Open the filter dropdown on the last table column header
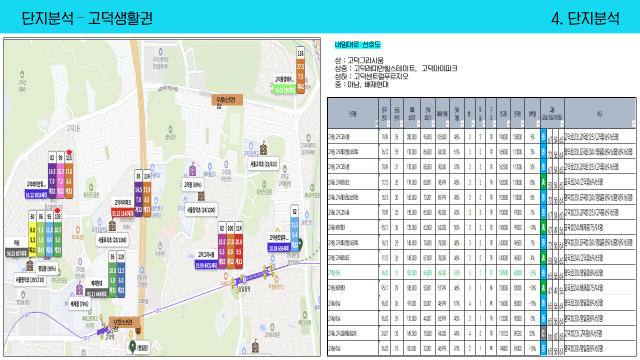The width and height of the screenshot is (640, 360). pyautogui.click(x=633, y=124)
